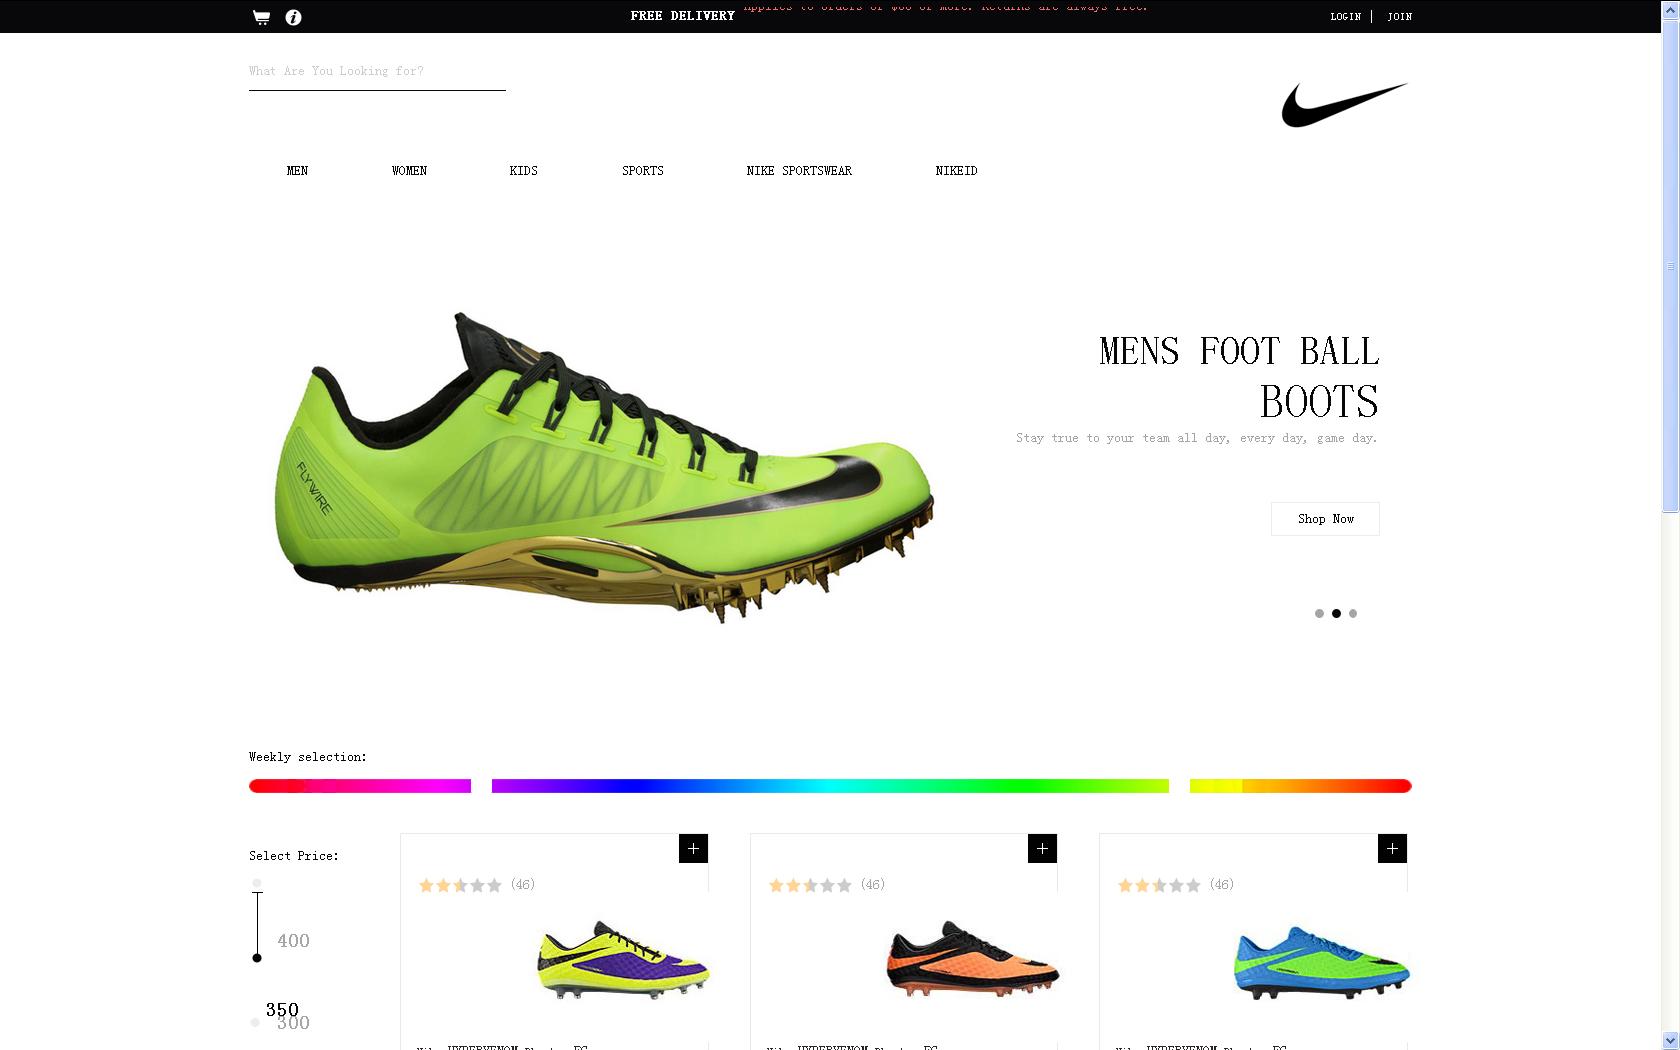Click plus icon on yellow-purple boot card
Image resolution: width=1680 pixels, height=1050 pixels.
pos(693,848)
